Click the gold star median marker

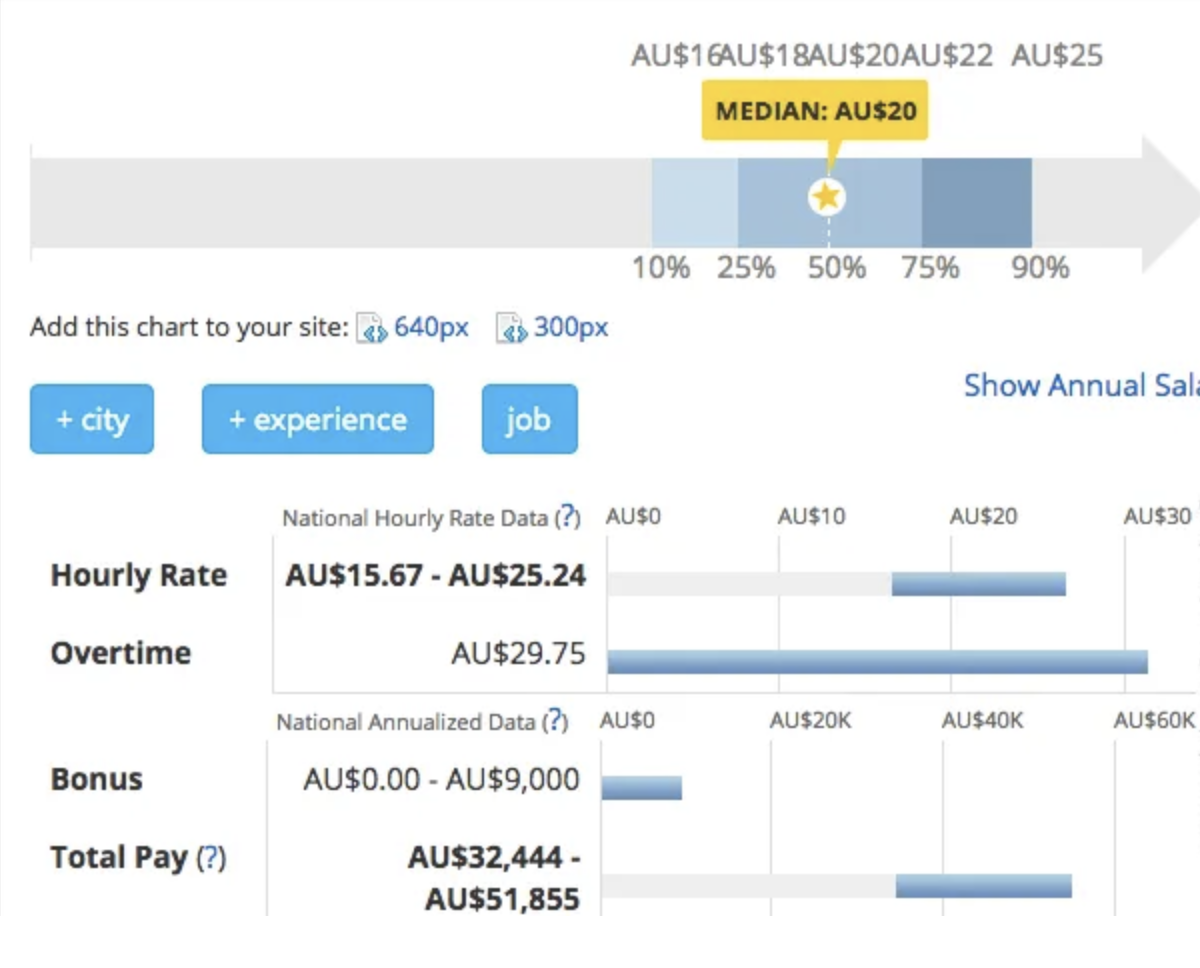click(826, 197)
